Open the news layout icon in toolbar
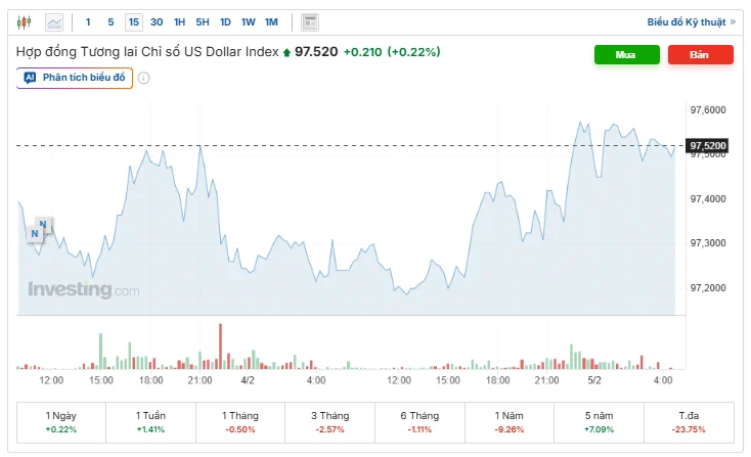 310,21
